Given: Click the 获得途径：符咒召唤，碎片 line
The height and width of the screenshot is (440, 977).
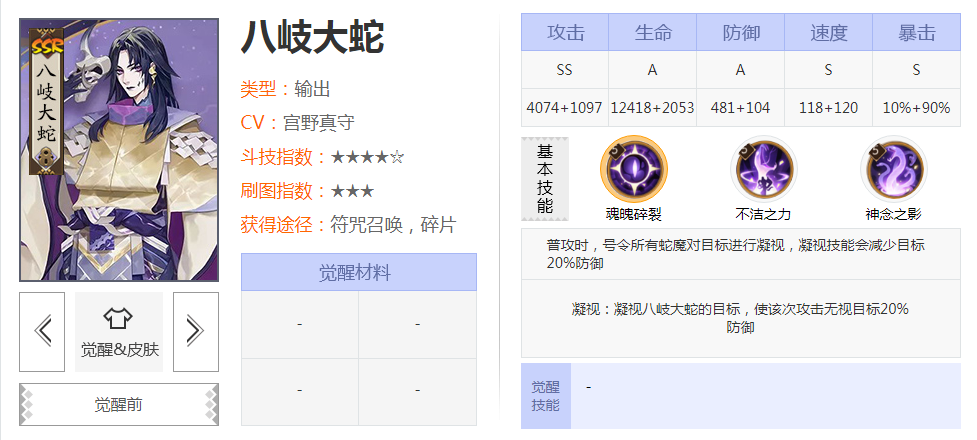Looking at the screenshot, I should [x=348, y=224].
